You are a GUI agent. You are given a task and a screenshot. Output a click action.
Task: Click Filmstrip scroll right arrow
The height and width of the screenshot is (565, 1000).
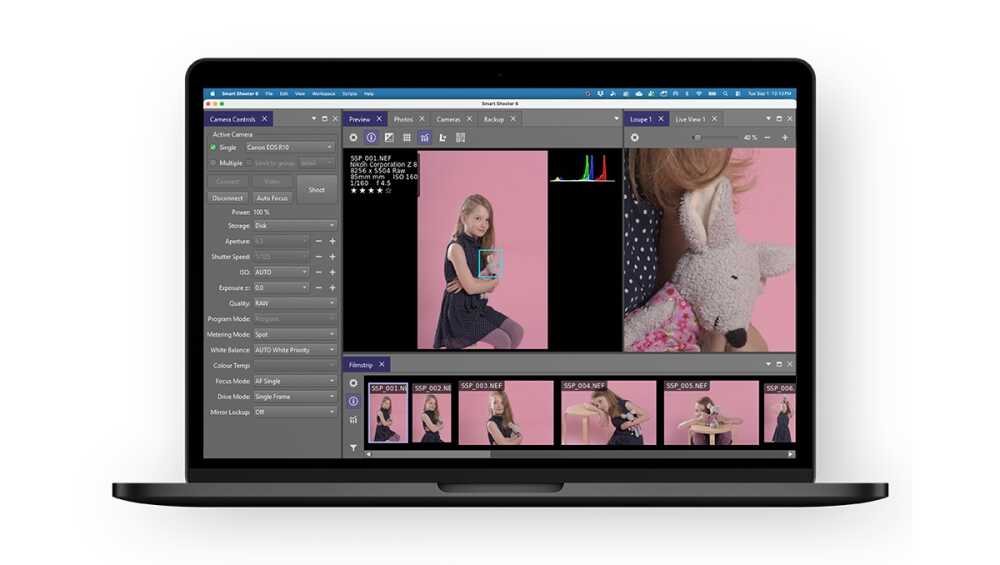(791, 454)
